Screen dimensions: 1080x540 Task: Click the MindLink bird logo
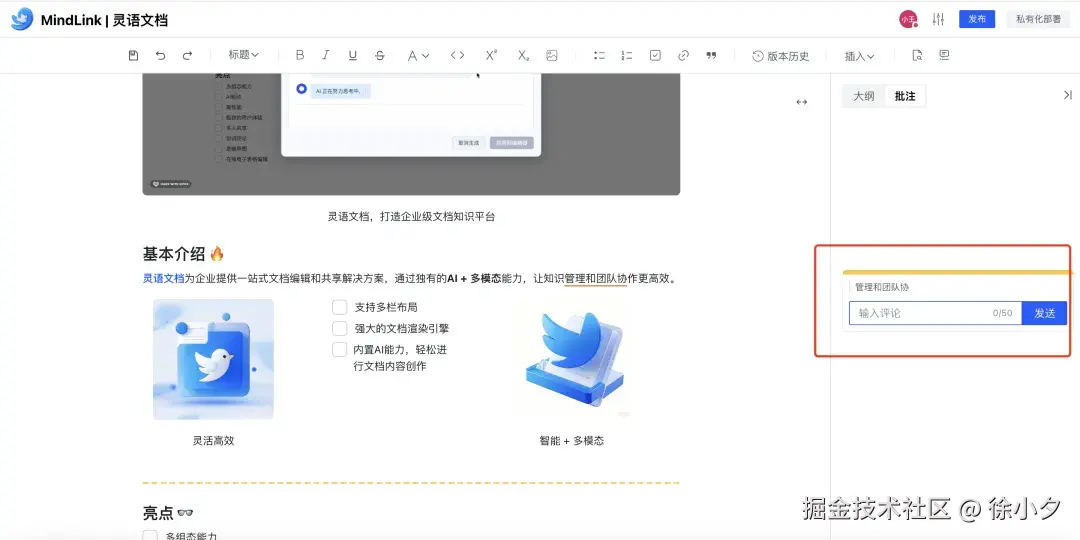(21, 19)
